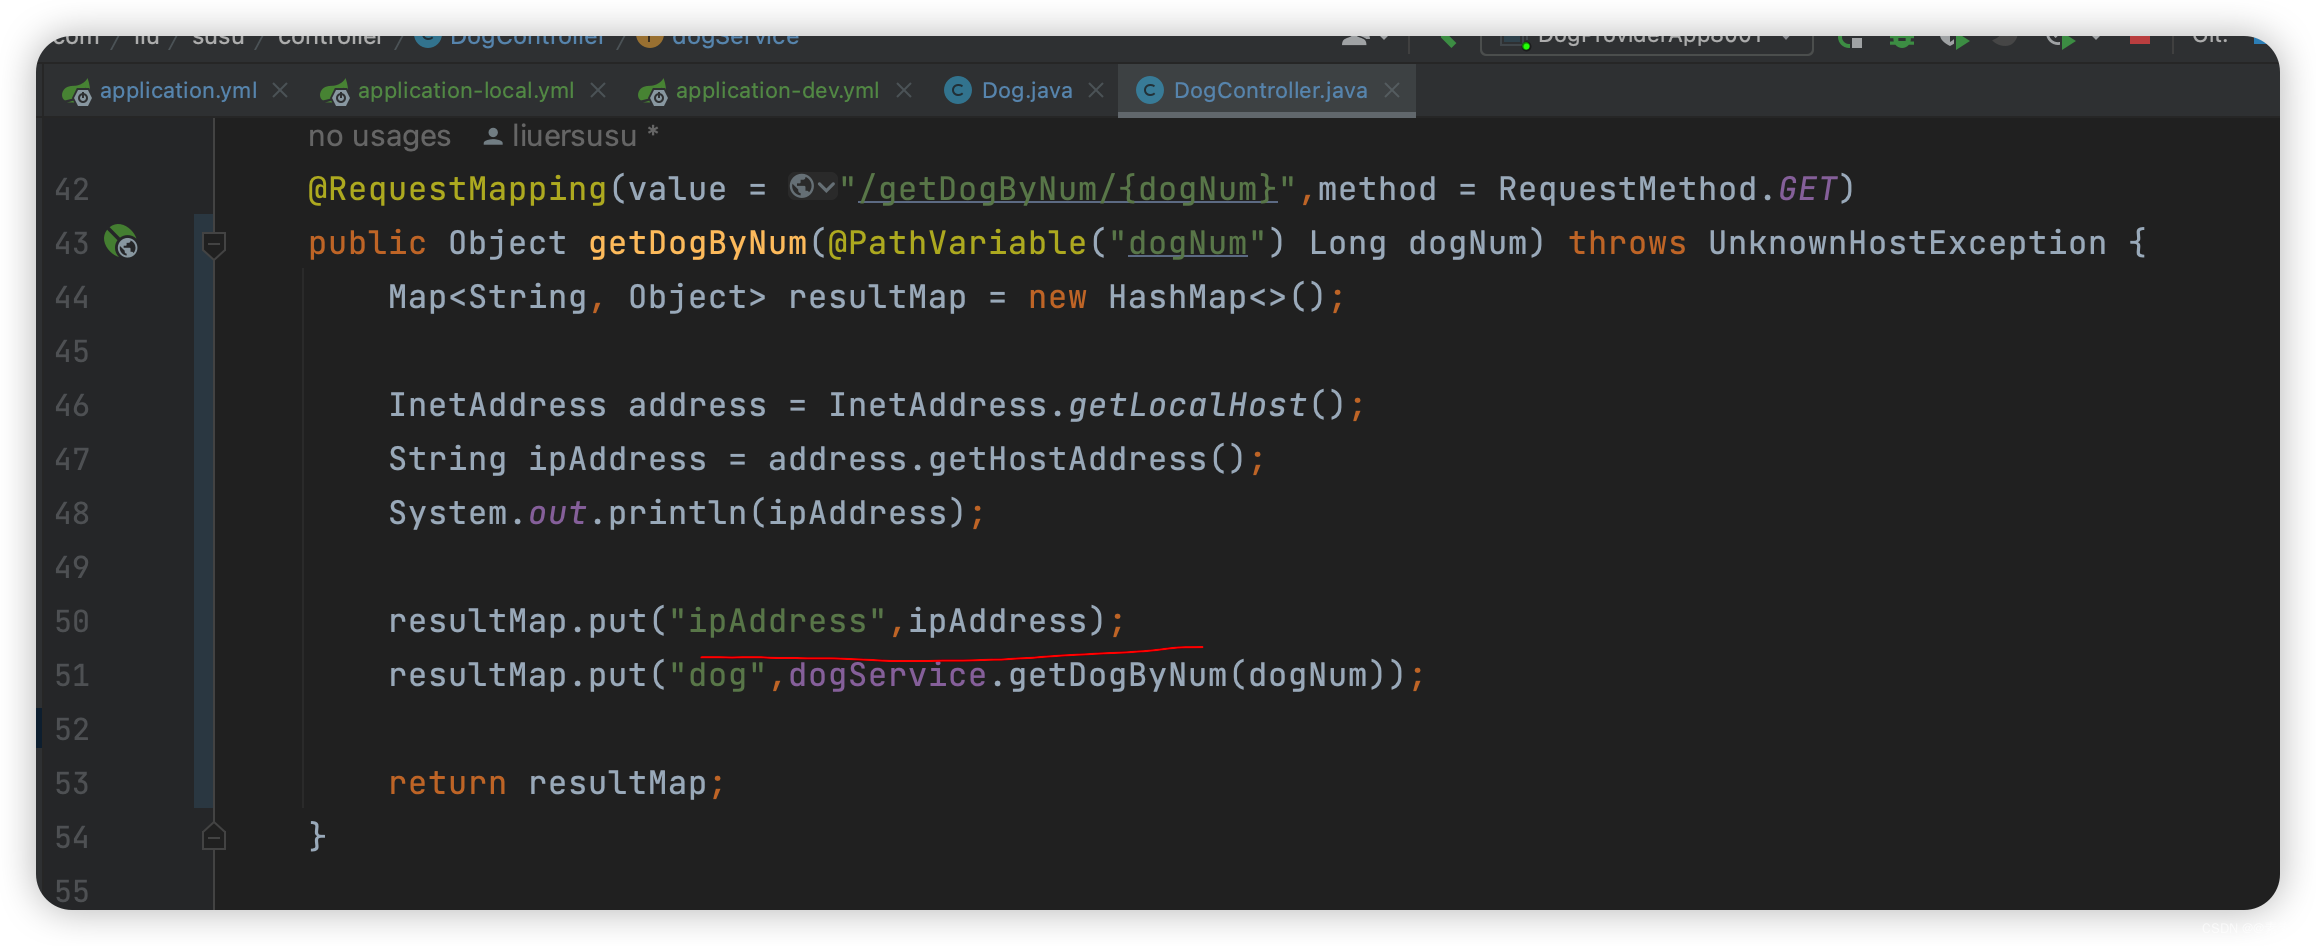Click the closing brace on line 54
The width and height of the screenshot is (2316, 946).
coord(317,836)
